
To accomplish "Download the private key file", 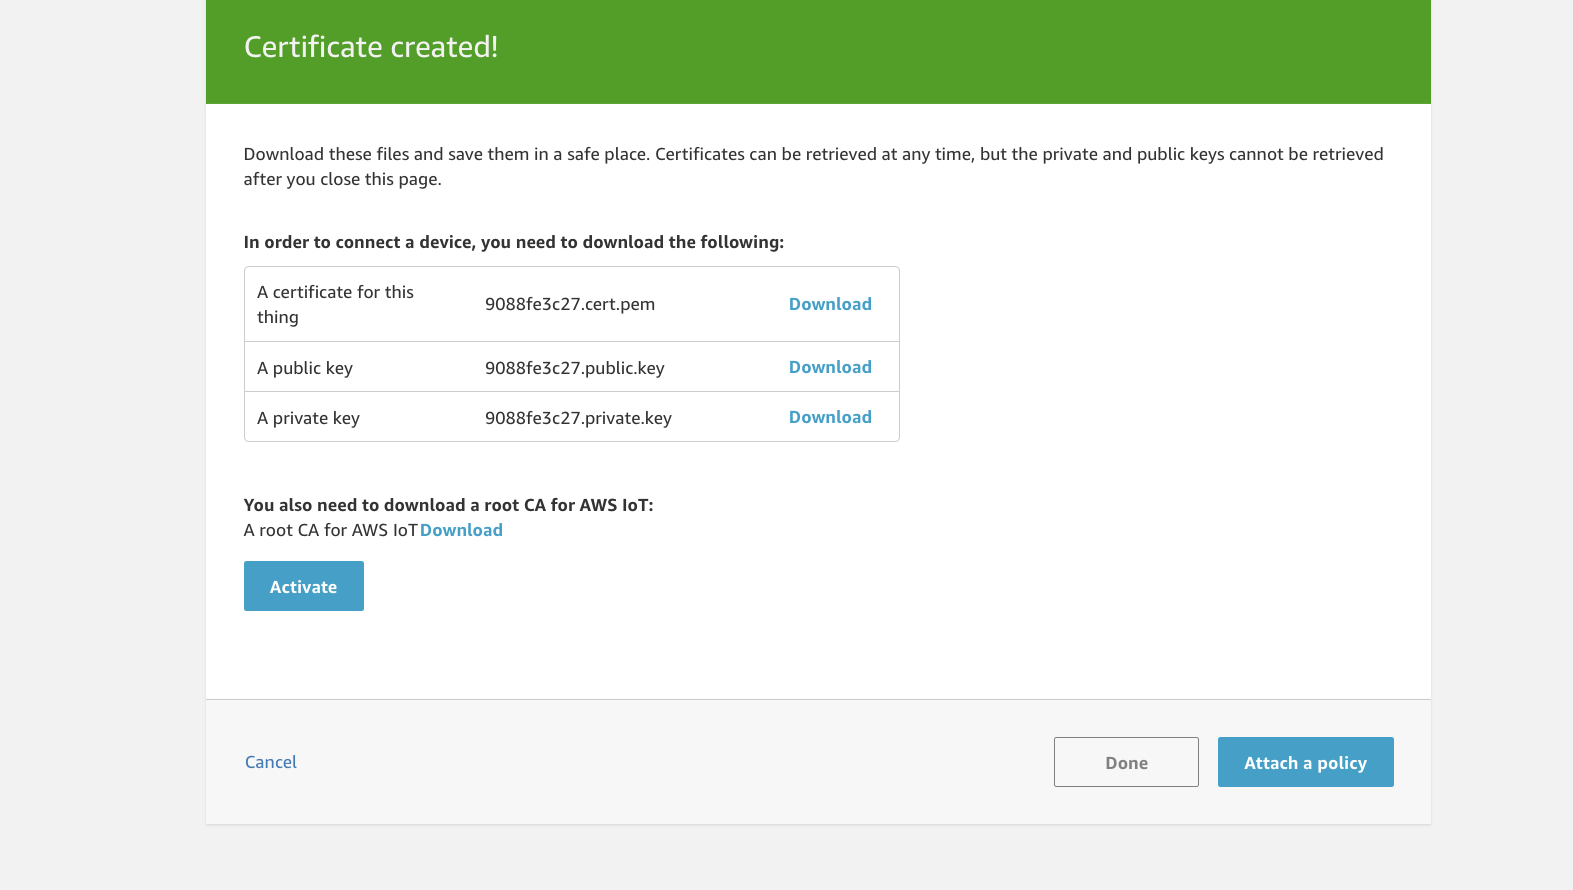I will (x=830, y=417).
